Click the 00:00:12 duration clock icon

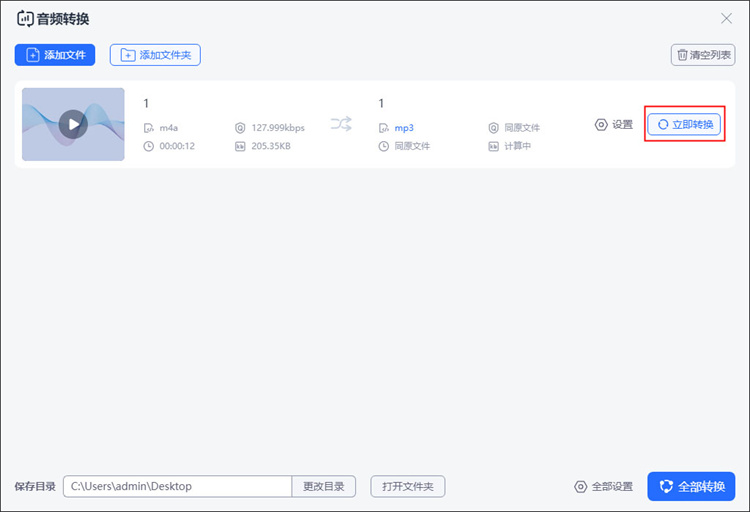[149, 146]
